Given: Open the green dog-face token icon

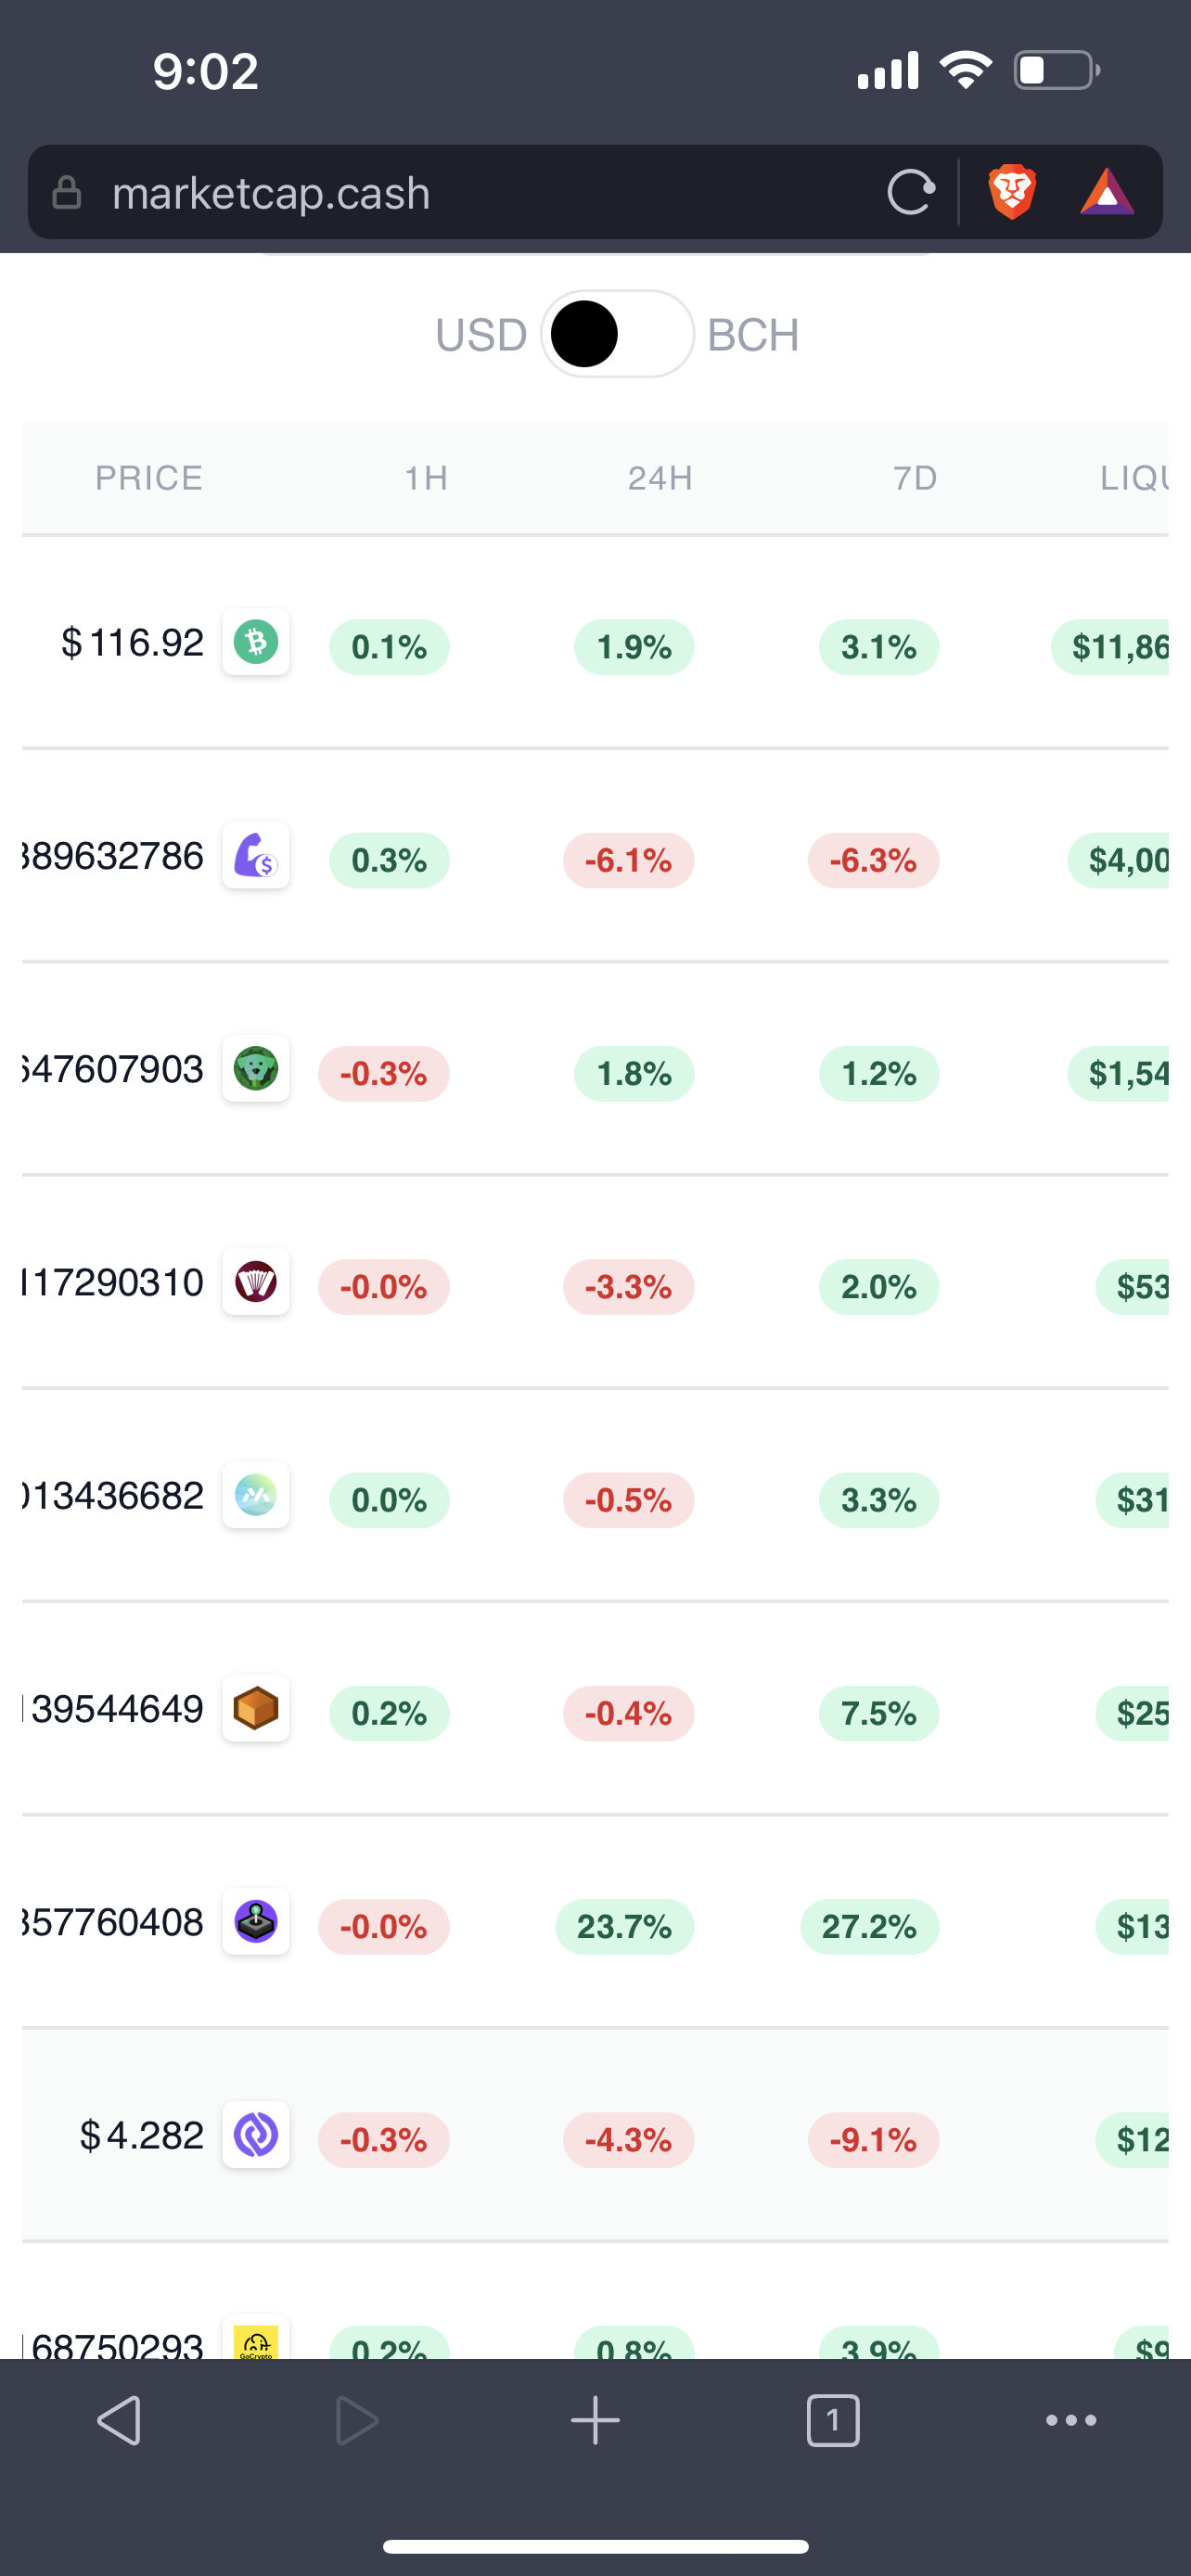Looking at the screenshot, I should 256,1068.
